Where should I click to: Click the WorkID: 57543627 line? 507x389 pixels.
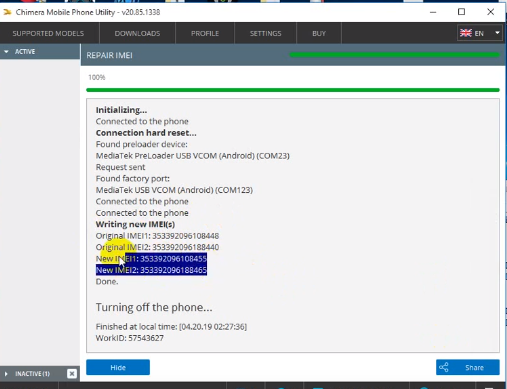click(x=130, y=338)
